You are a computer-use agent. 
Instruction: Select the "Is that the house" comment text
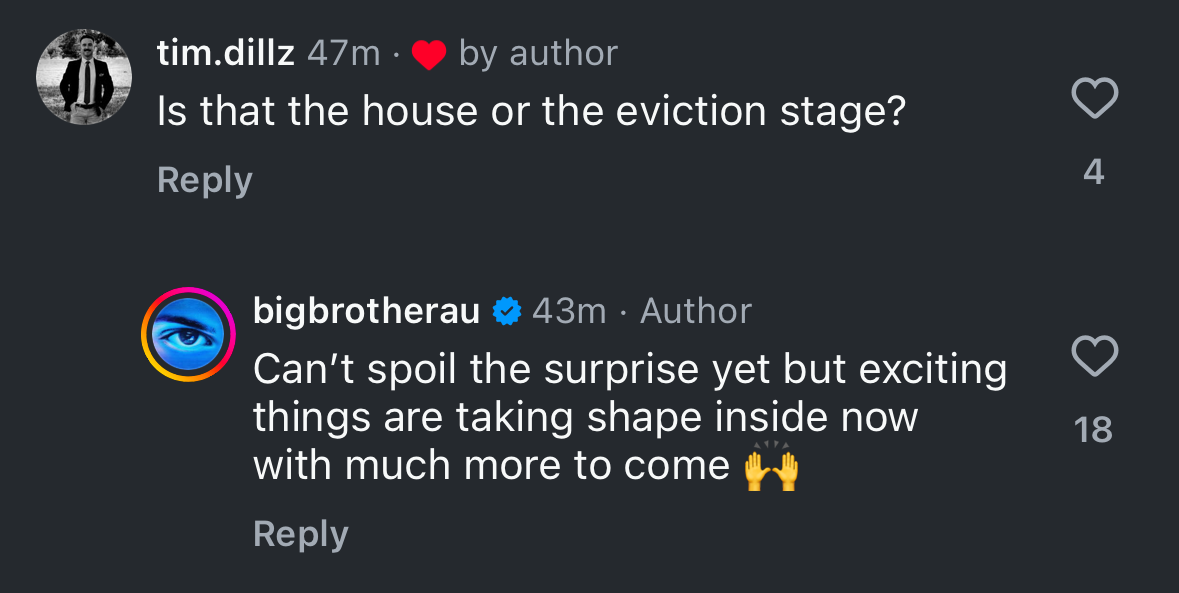pyautogui.click(x=530, y=112)
